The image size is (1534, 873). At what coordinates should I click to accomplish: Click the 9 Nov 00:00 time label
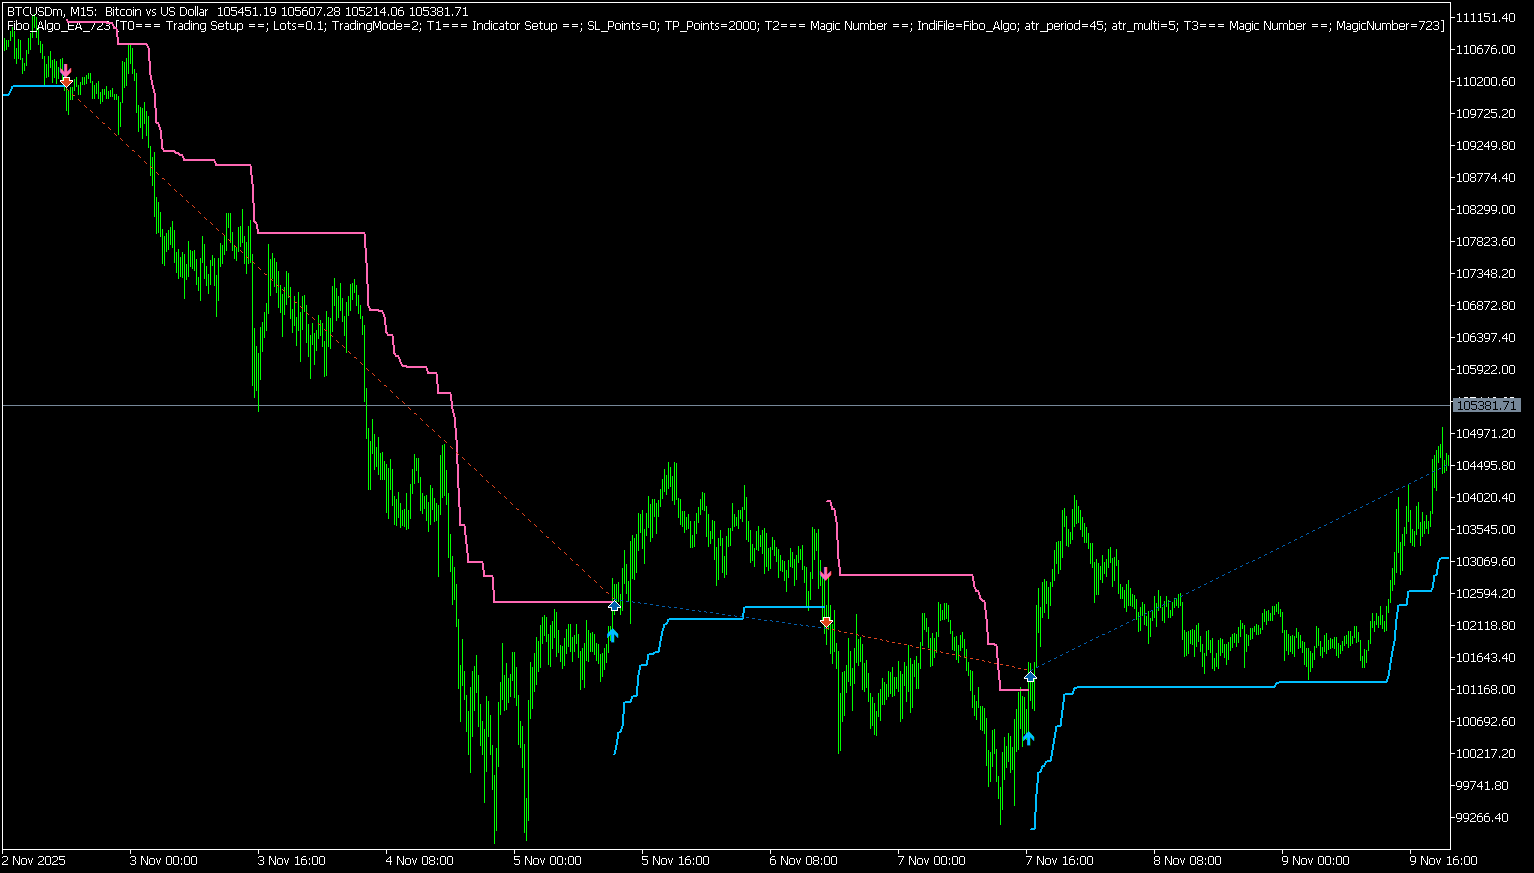click(1316, 860)
